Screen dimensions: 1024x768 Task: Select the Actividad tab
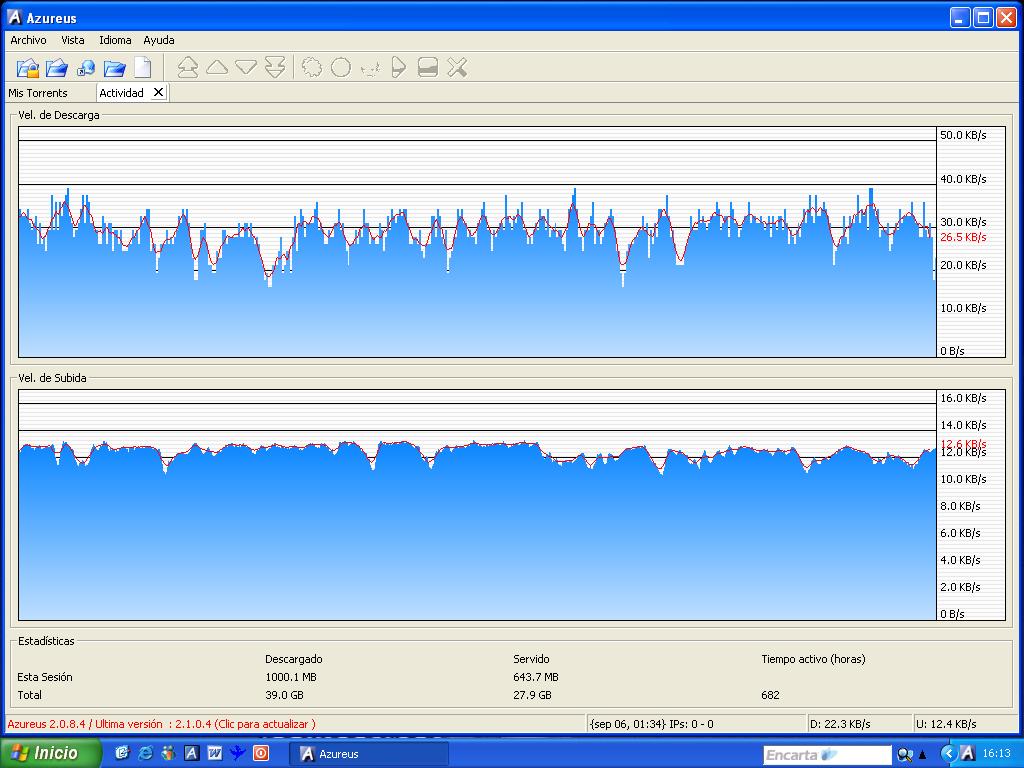(122, 93)
